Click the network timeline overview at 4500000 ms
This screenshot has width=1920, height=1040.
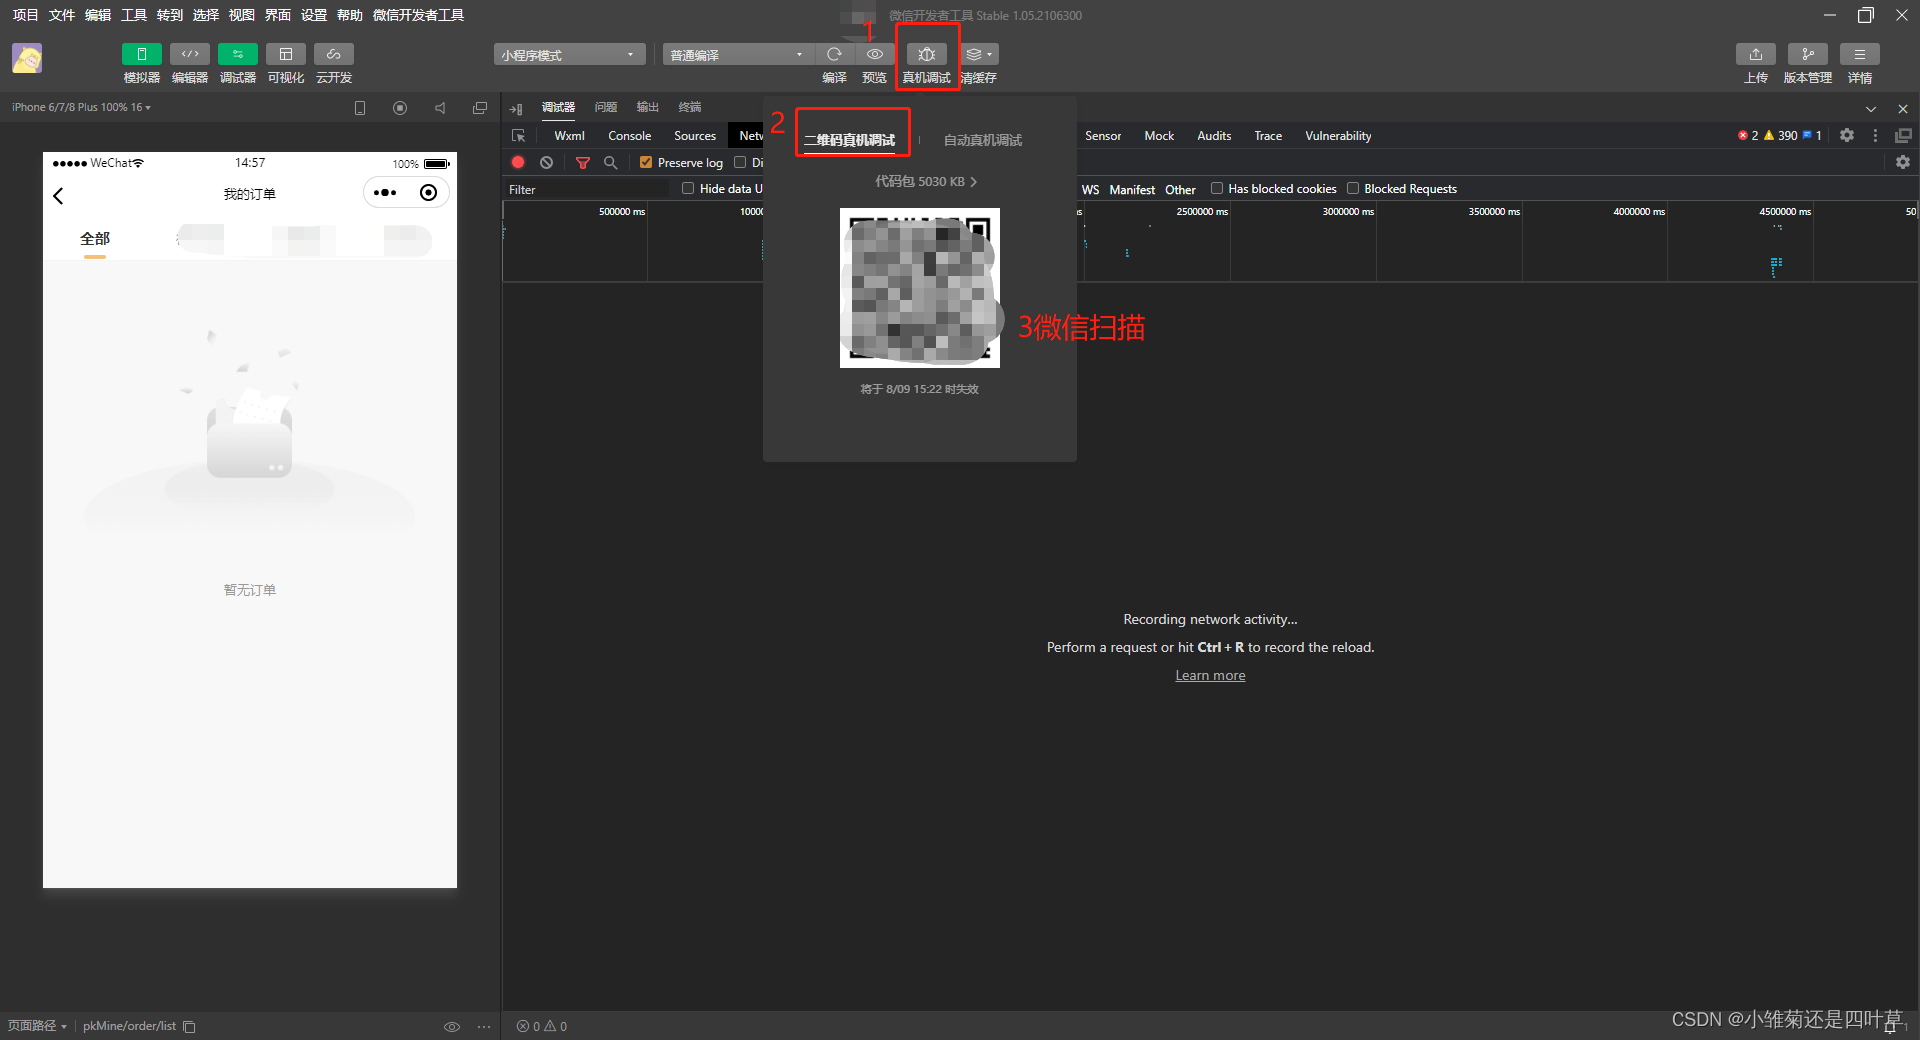click(1785, 211)
